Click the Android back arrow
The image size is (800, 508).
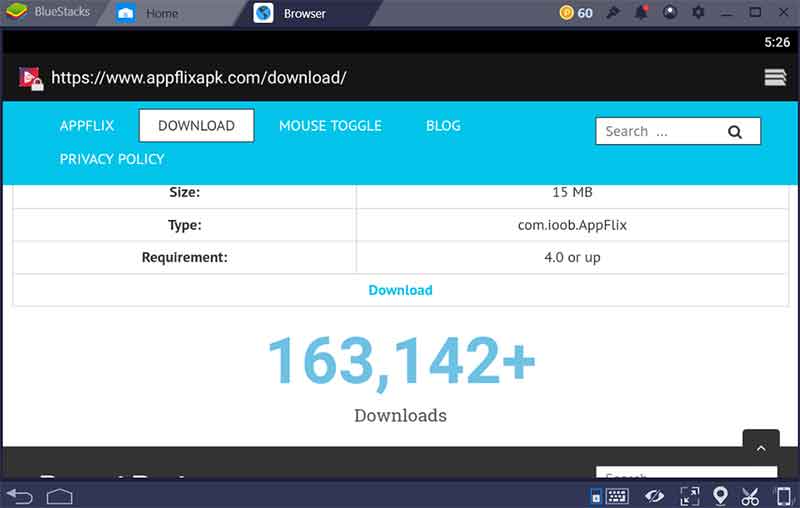pos(19,496)
